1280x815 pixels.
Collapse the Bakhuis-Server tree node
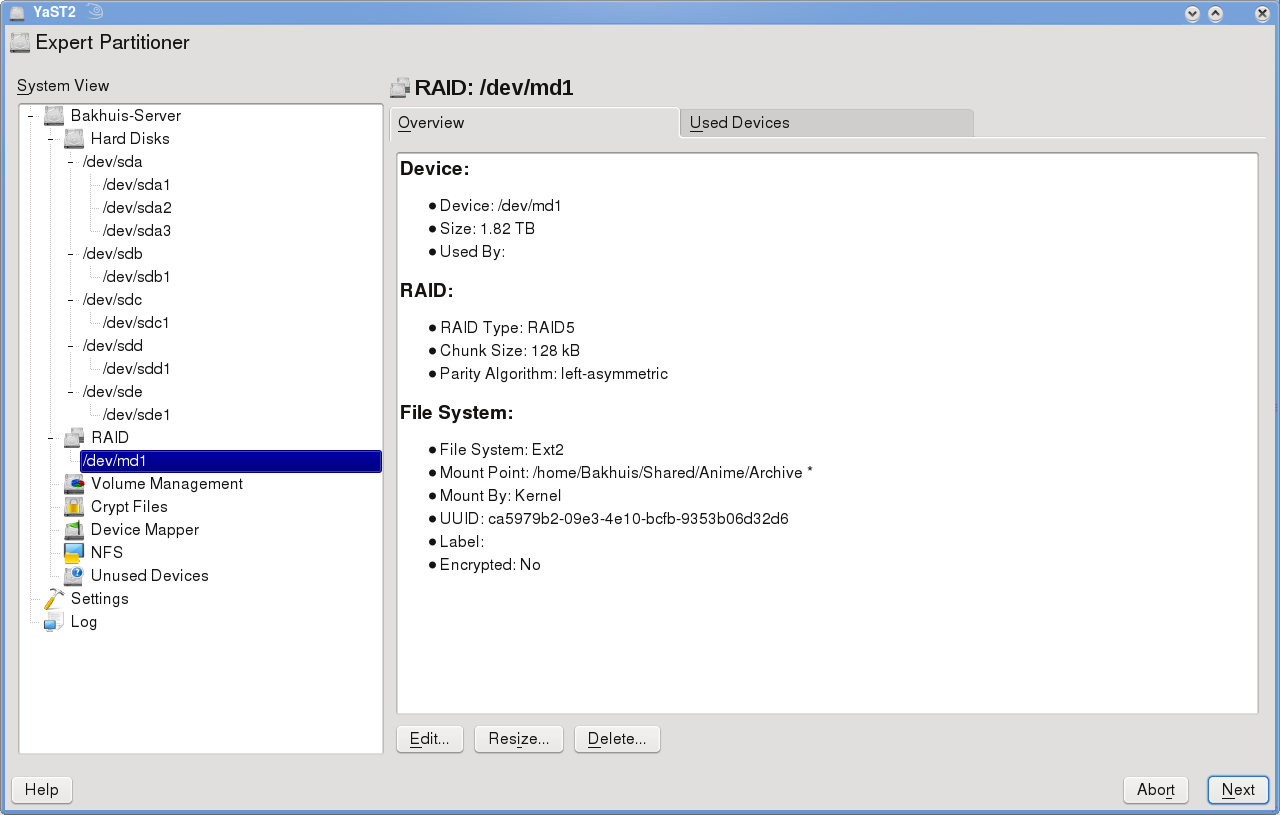[x=31, y=116]
